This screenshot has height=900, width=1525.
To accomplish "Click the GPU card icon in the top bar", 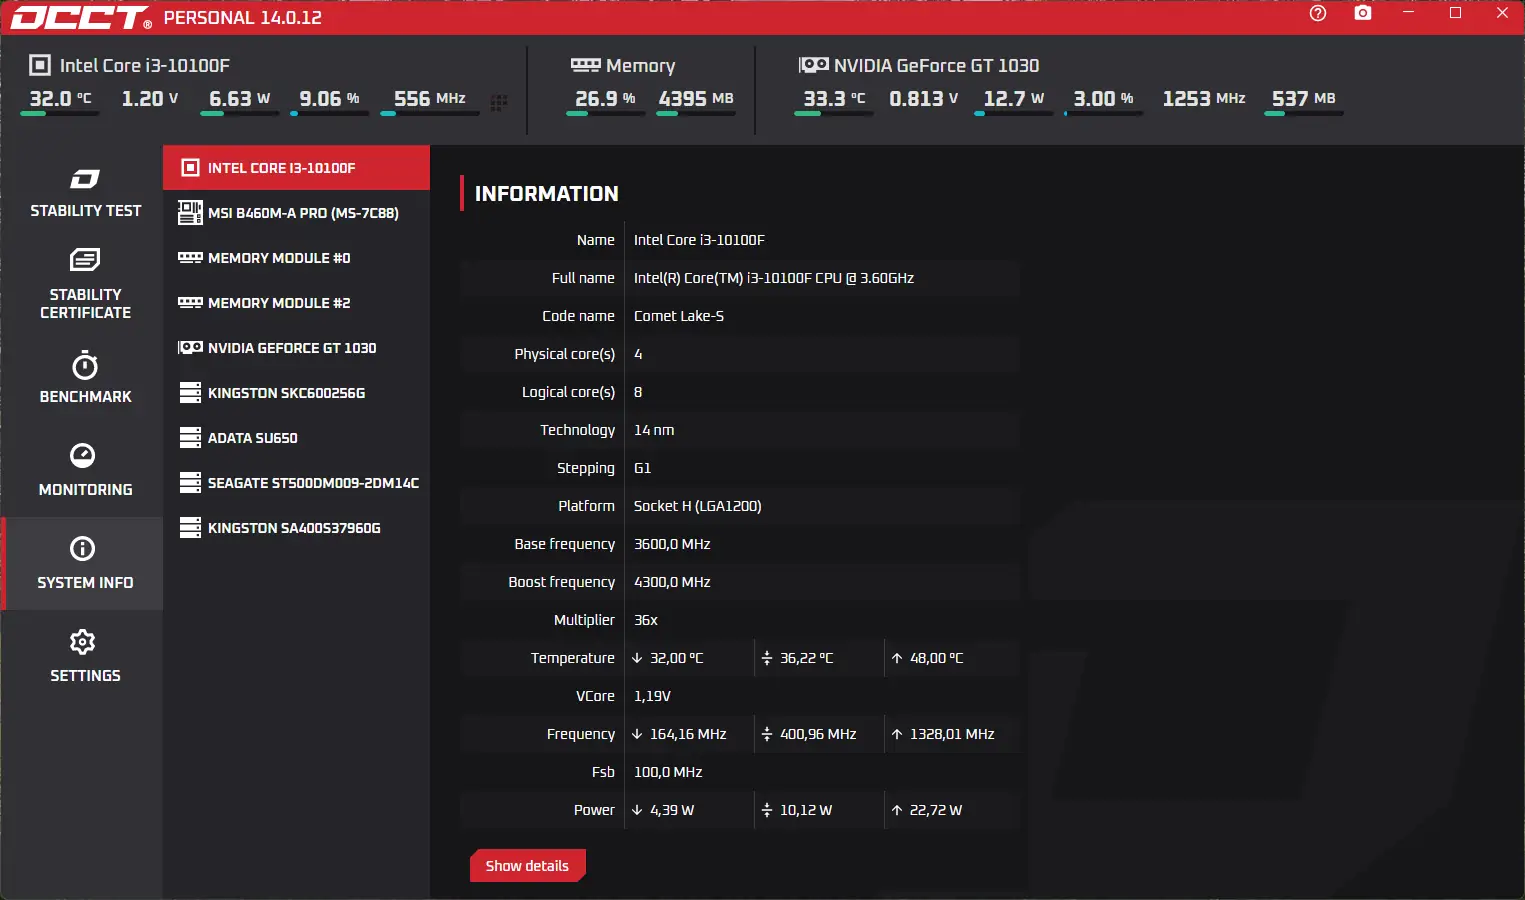I will 813,65.
